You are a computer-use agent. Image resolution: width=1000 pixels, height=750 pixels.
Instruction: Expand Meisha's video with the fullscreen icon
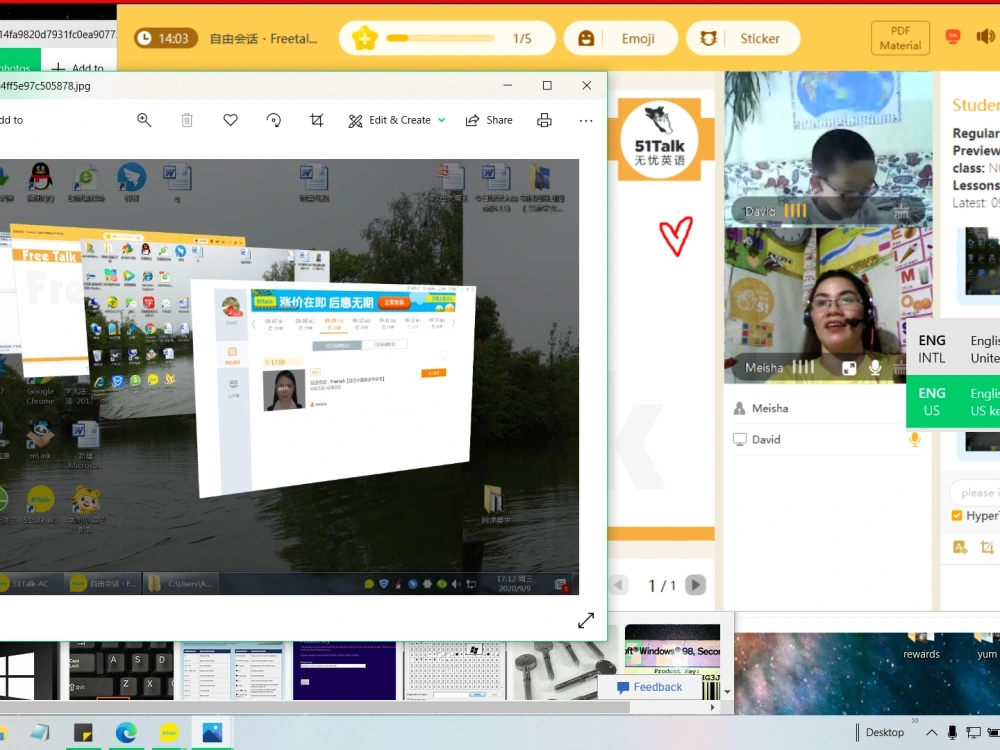[849, 368]
